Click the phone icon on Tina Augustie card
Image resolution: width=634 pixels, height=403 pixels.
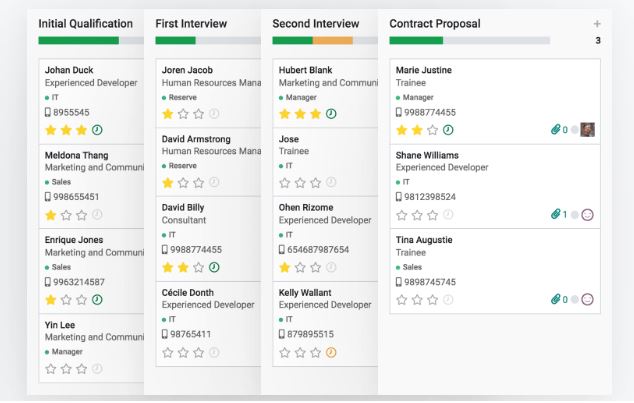[398, 282]
